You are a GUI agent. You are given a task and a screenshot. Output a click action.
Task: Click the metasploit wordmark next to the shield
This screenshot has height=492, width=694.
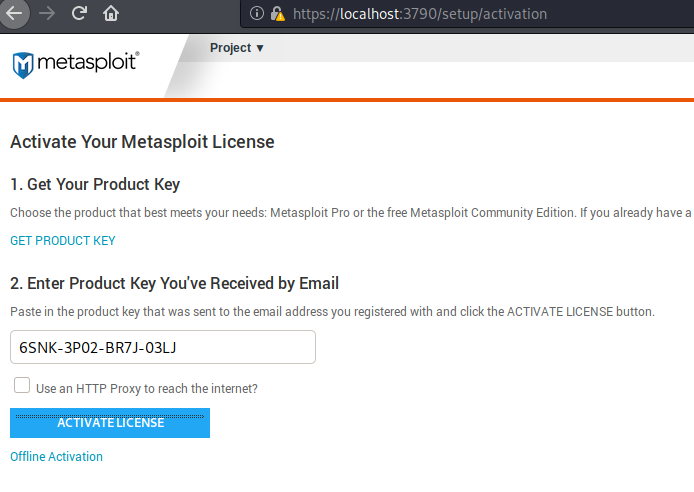[x=88, y=62]
